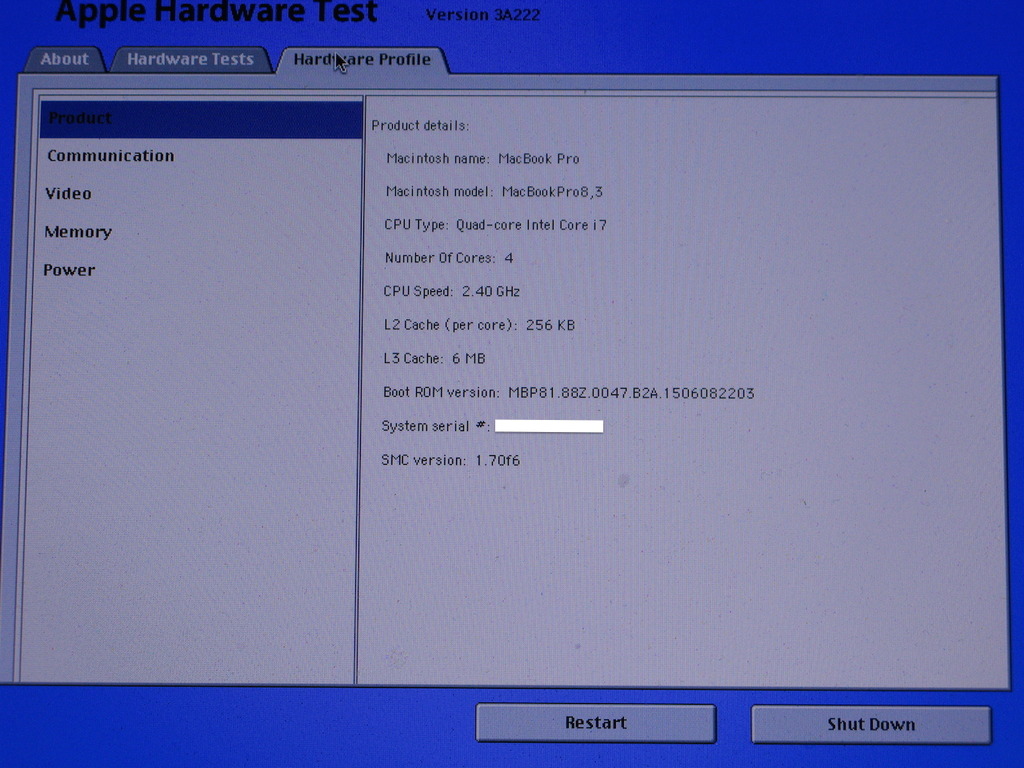Screen dimensions: 1024x768
Task: Click the 'Macintosh name: MacBook Pro' line
Action: tap(483, 159)
